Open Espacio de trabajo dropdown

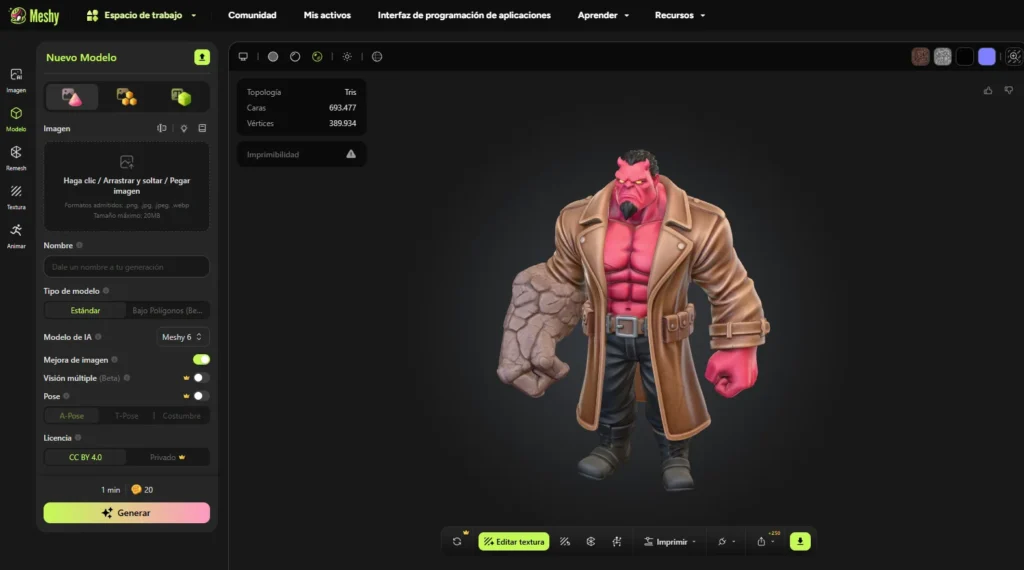pos(142,15)
